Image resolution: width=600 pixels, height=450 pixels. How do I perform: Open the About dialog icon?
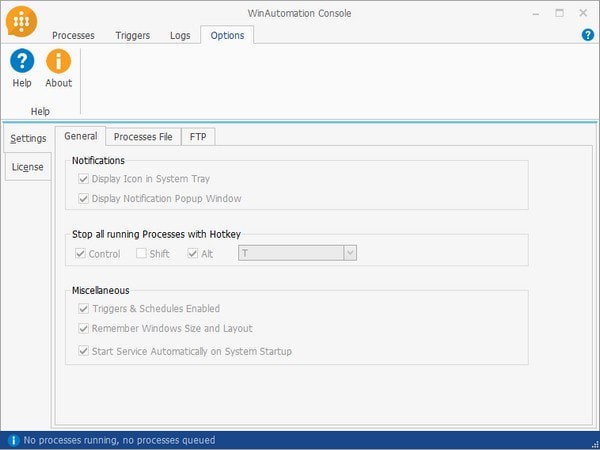point(59,69)
